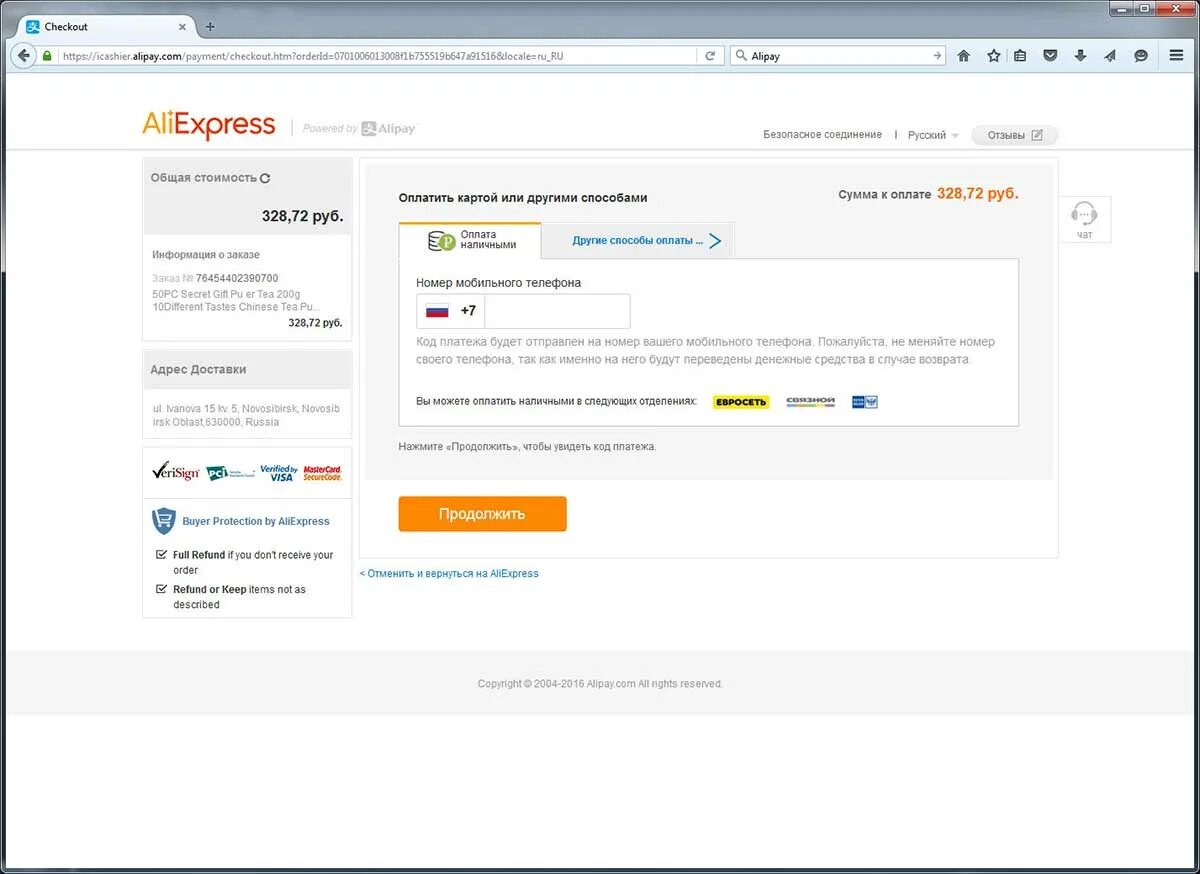Click the green padlock secure-site icon
Image resolution: width=1200 pixels, height=874 pixels.
pyautogui.click(x=46, y=56)
